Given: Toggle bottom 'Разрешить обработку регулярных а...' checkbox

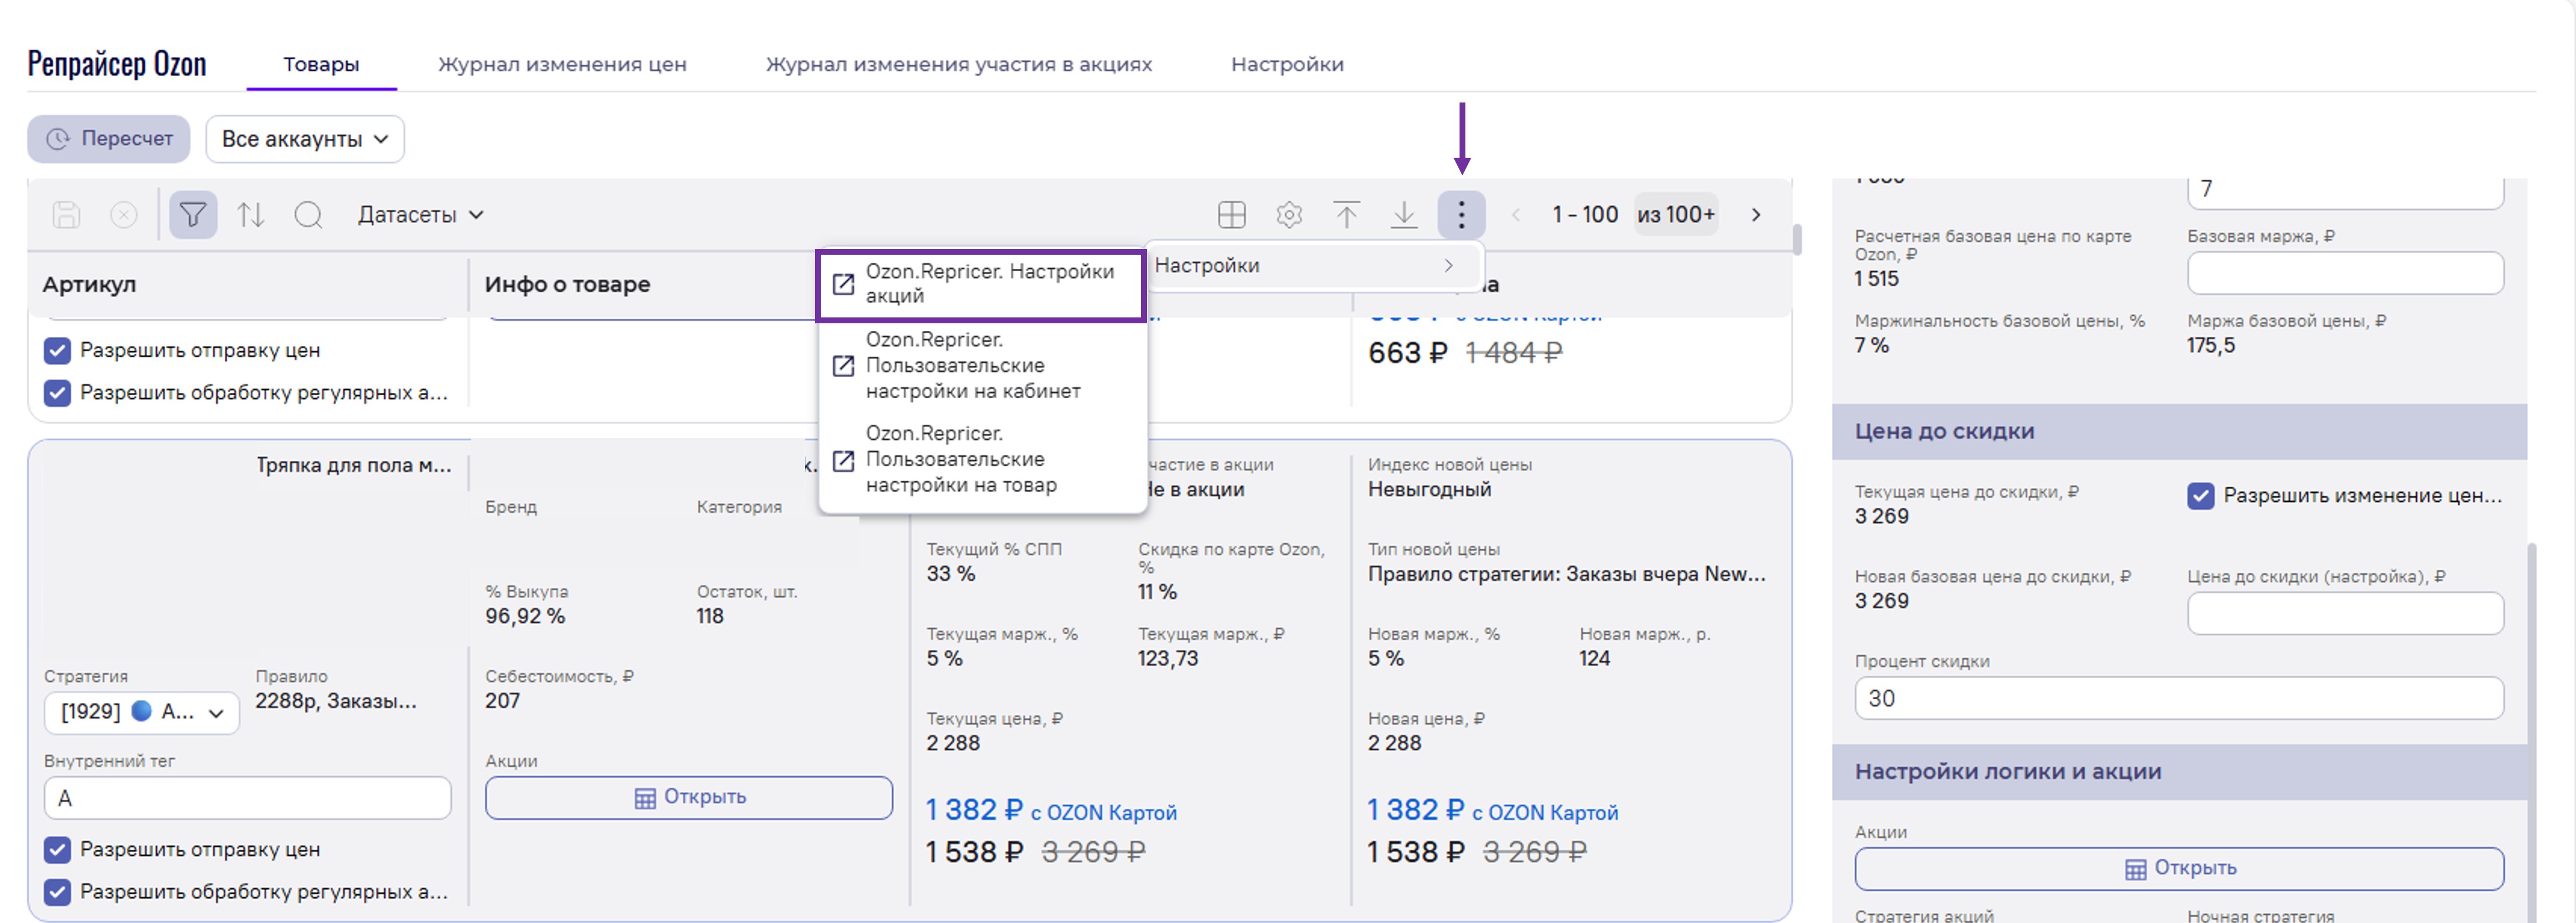Looking at the screenshot, I should pyautogui.click(x=57, y=891).
